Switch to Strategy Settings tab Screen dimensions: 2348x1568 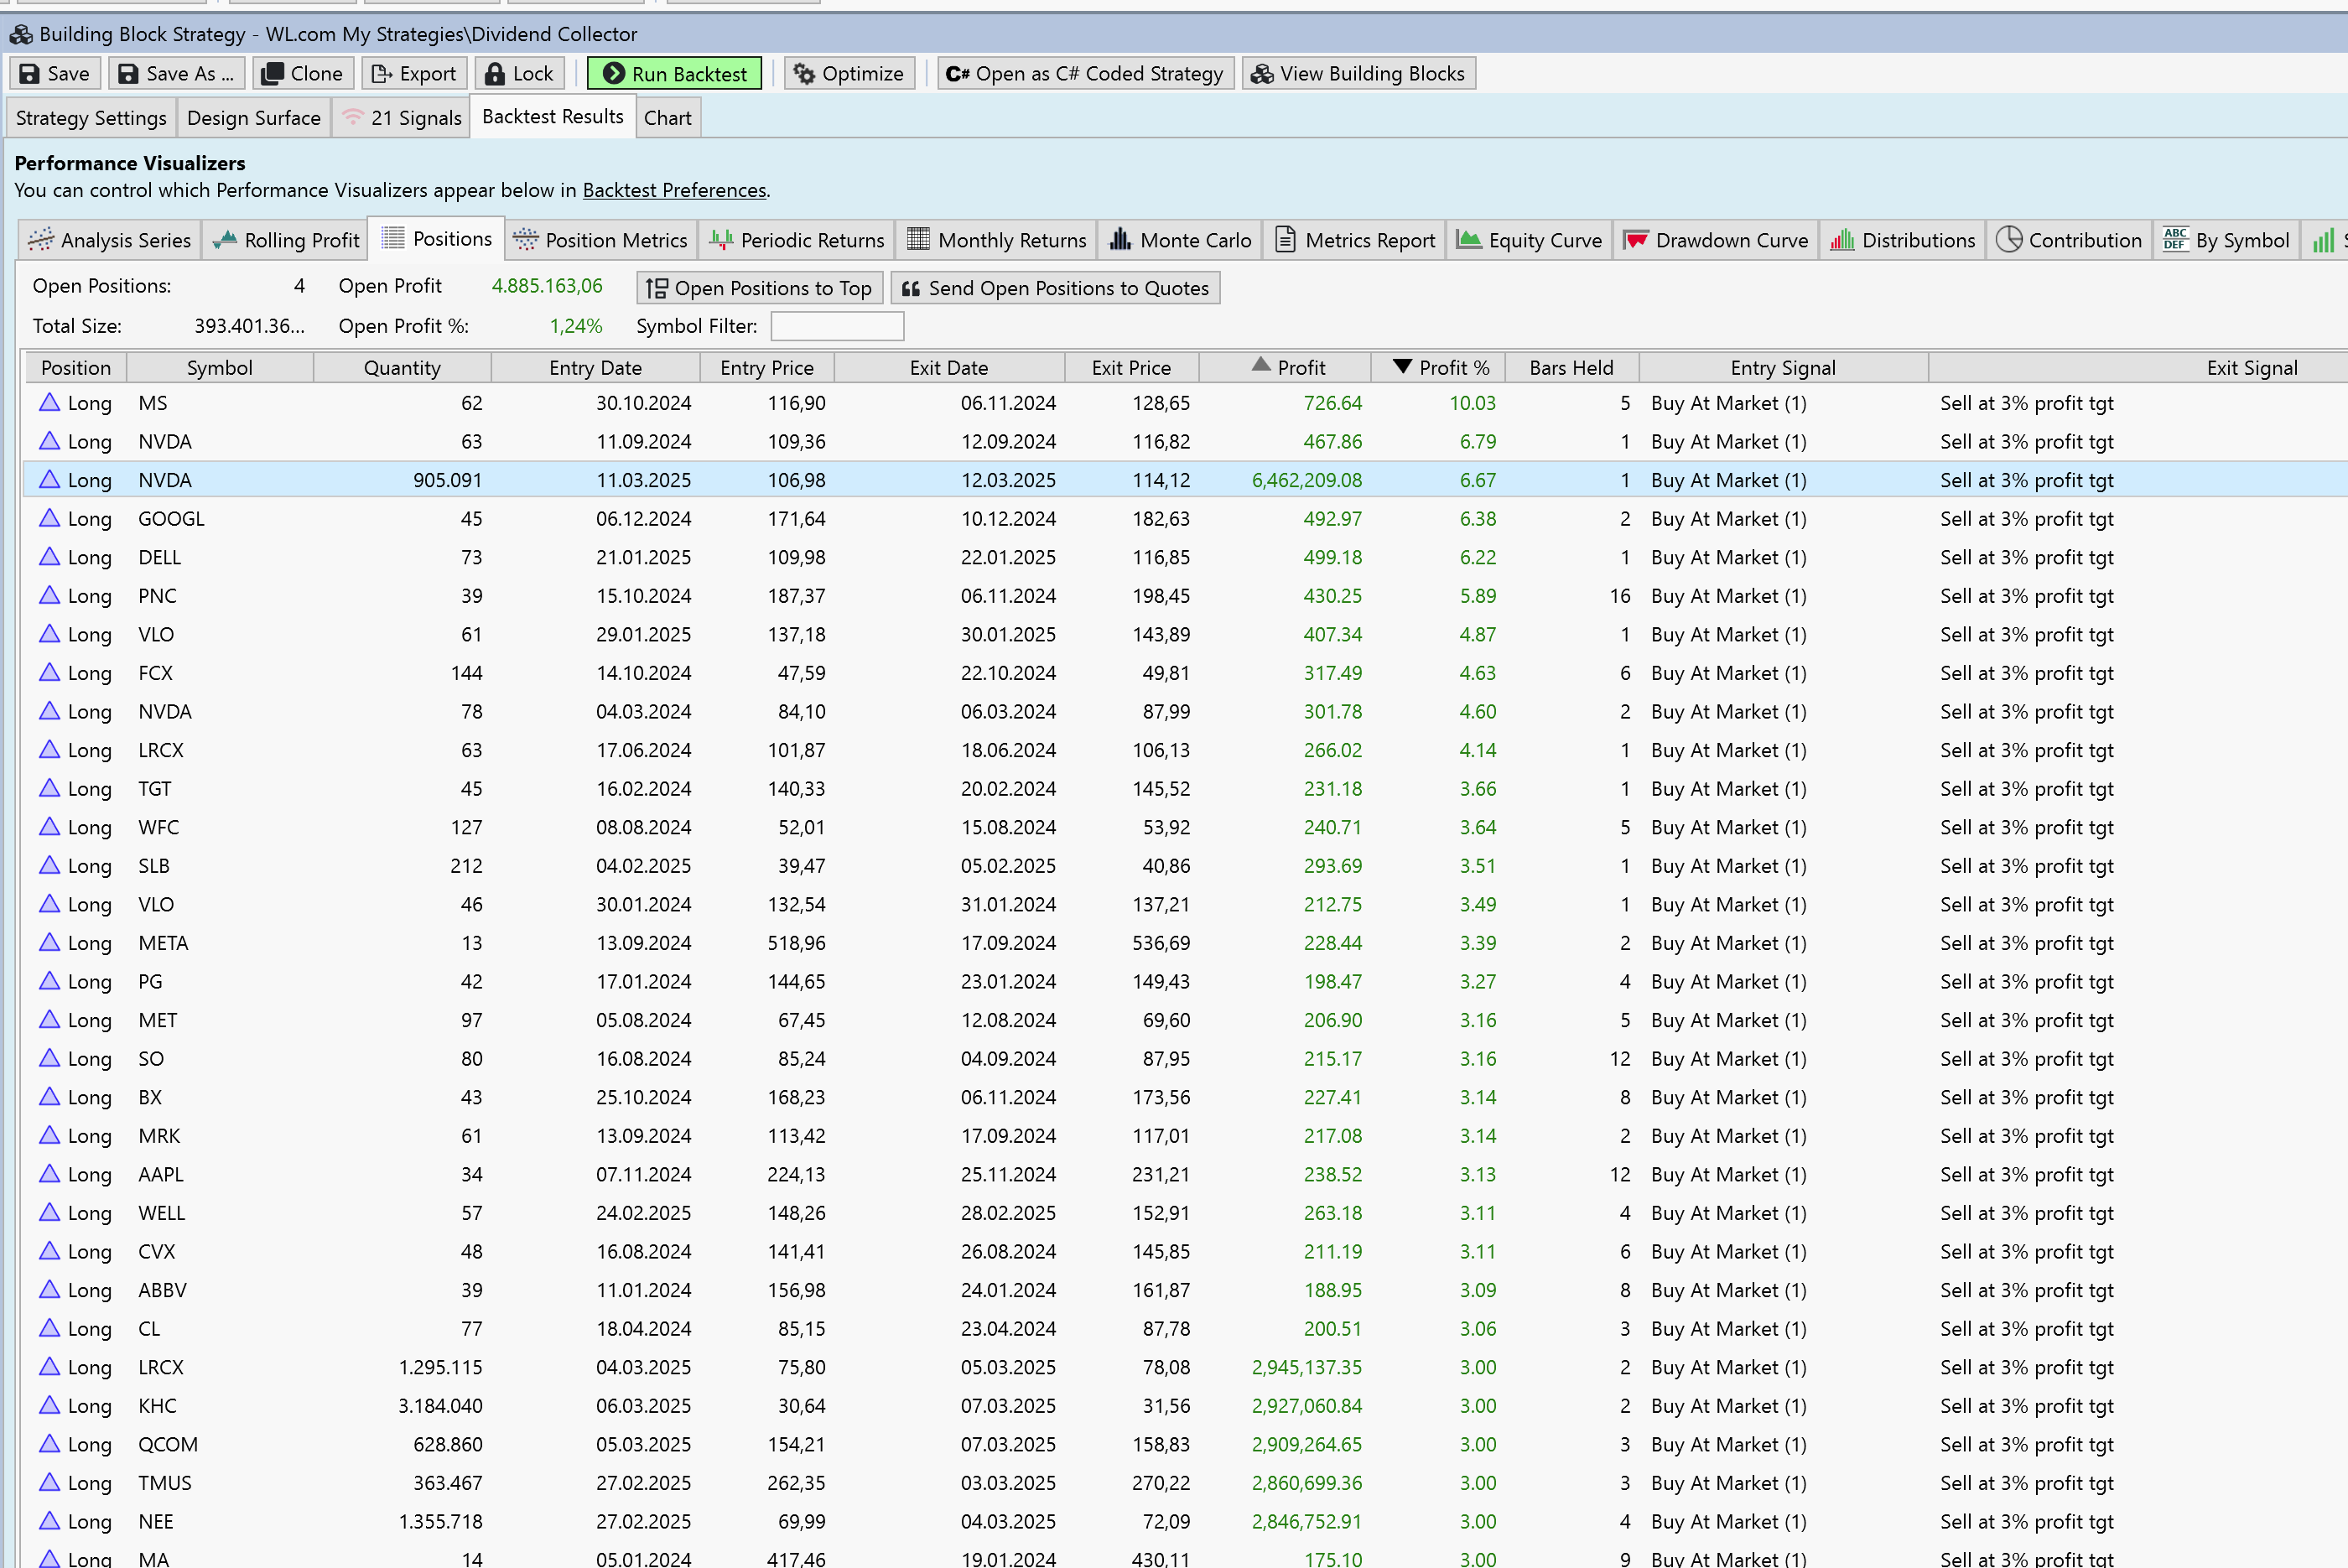click(x=91, y=118)
